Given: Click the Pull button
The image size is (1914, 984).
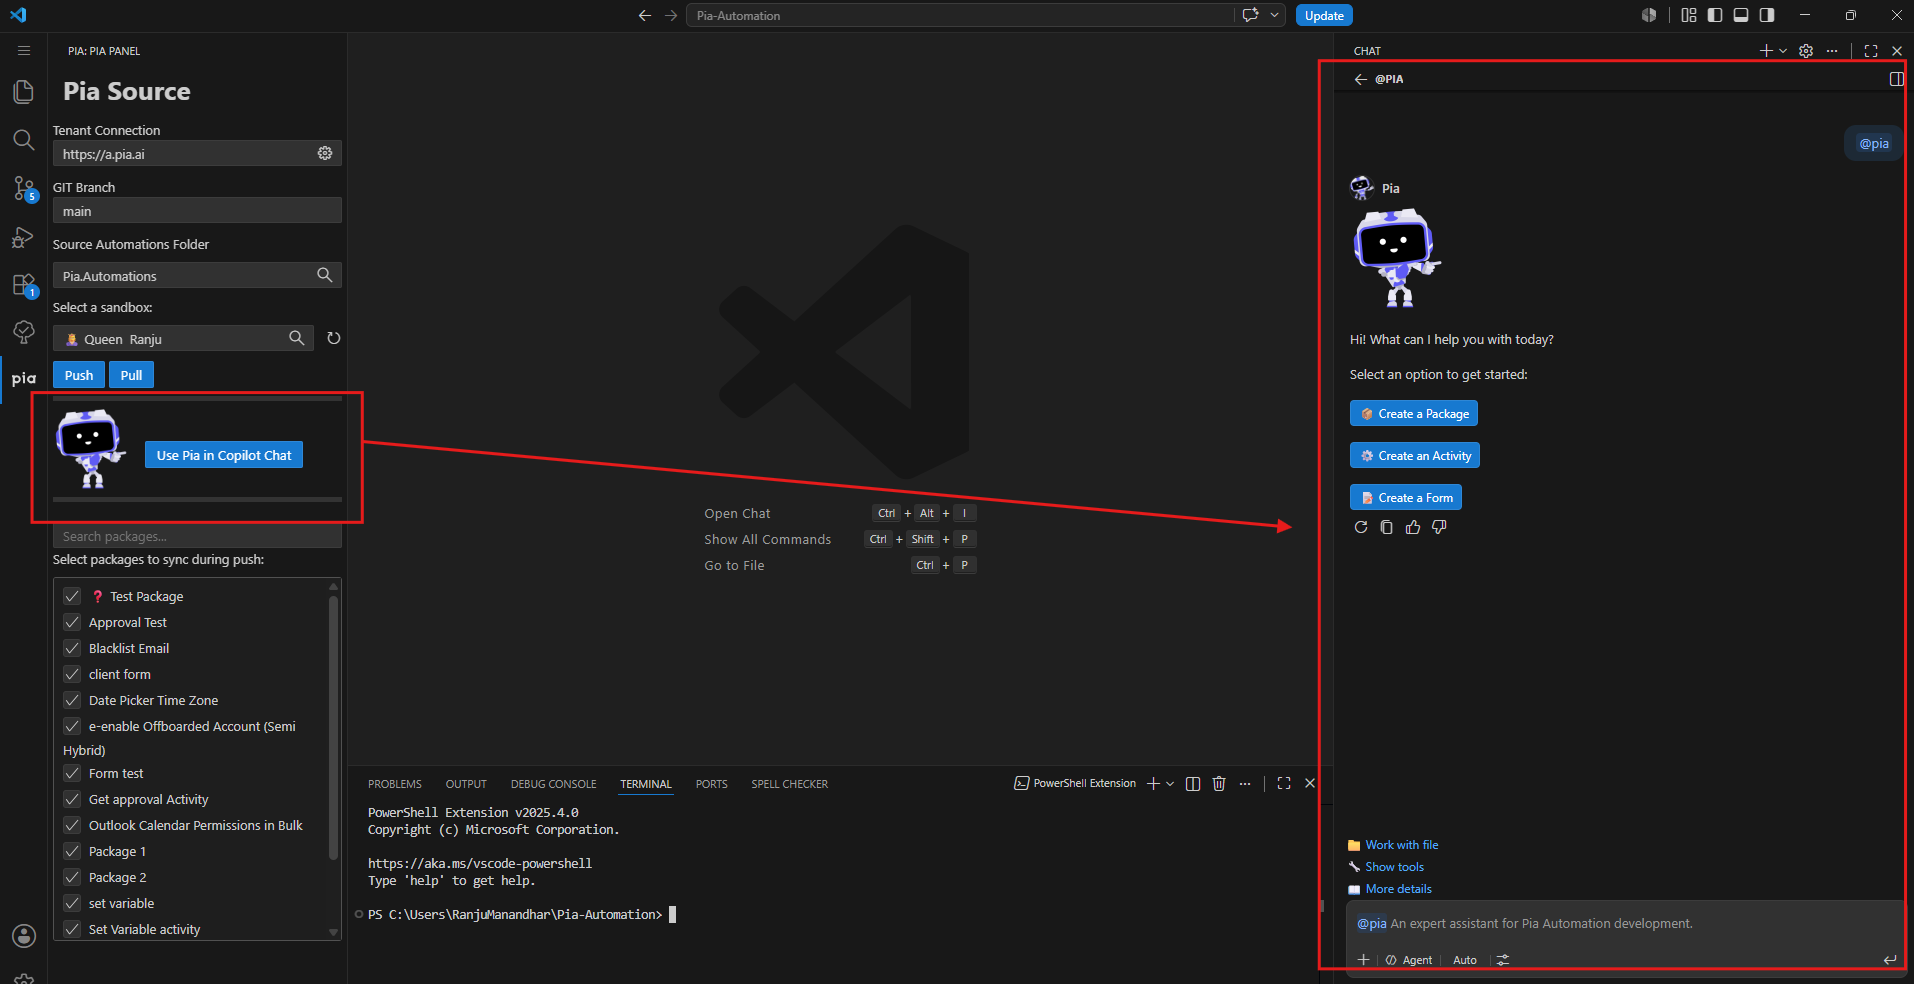Looking at the screenshot, I should point(131,375).
